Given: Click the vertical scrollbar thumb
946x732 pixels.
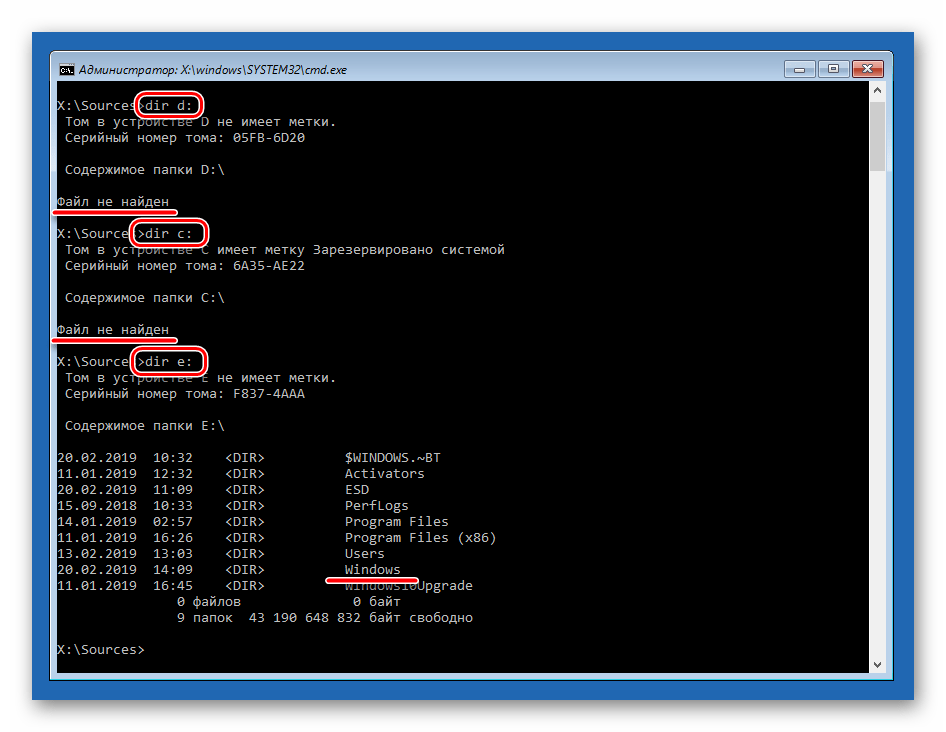Looking at the screenshot, I should pyautogui.click(x=877, y=135).
